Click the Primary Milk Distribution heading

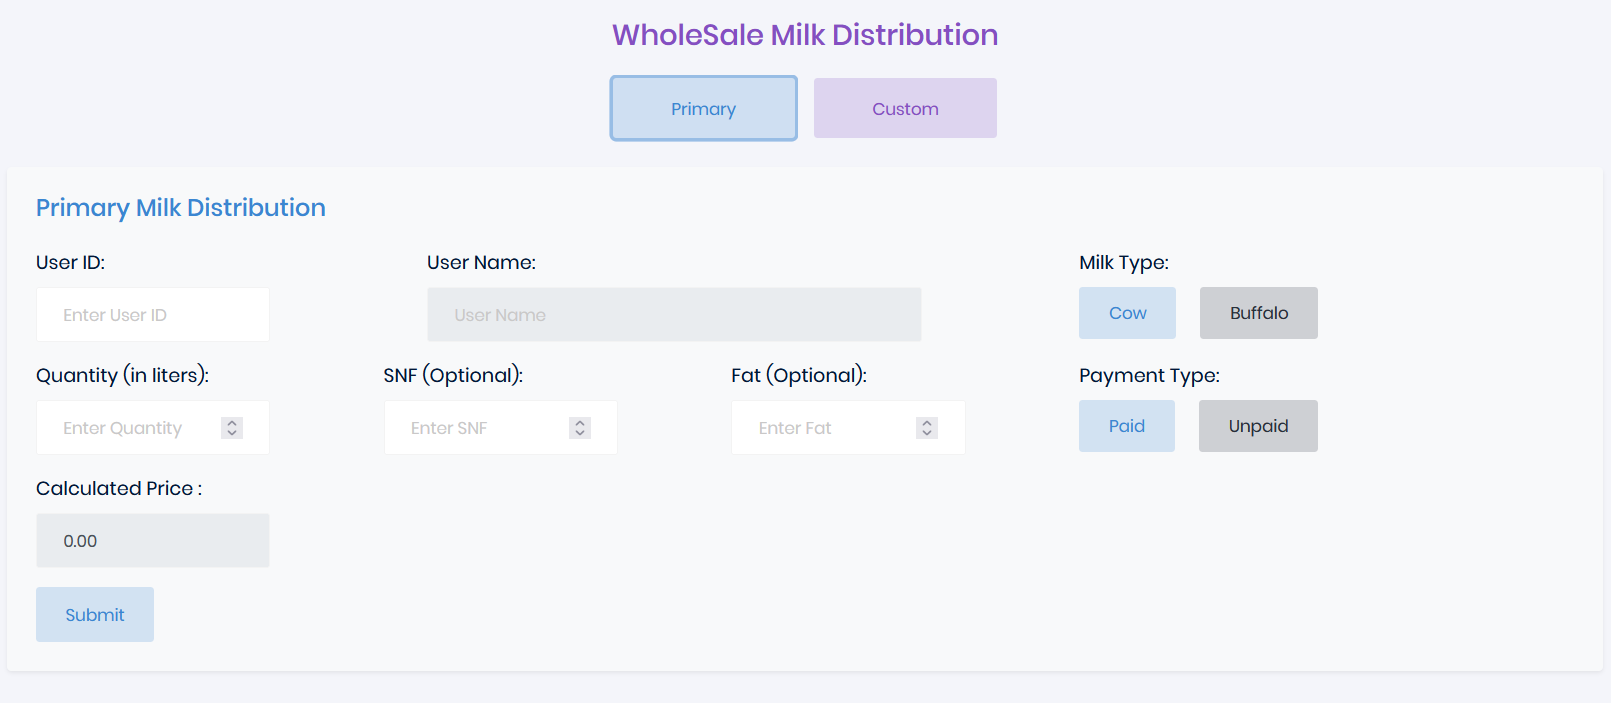[x=180, y=207]
